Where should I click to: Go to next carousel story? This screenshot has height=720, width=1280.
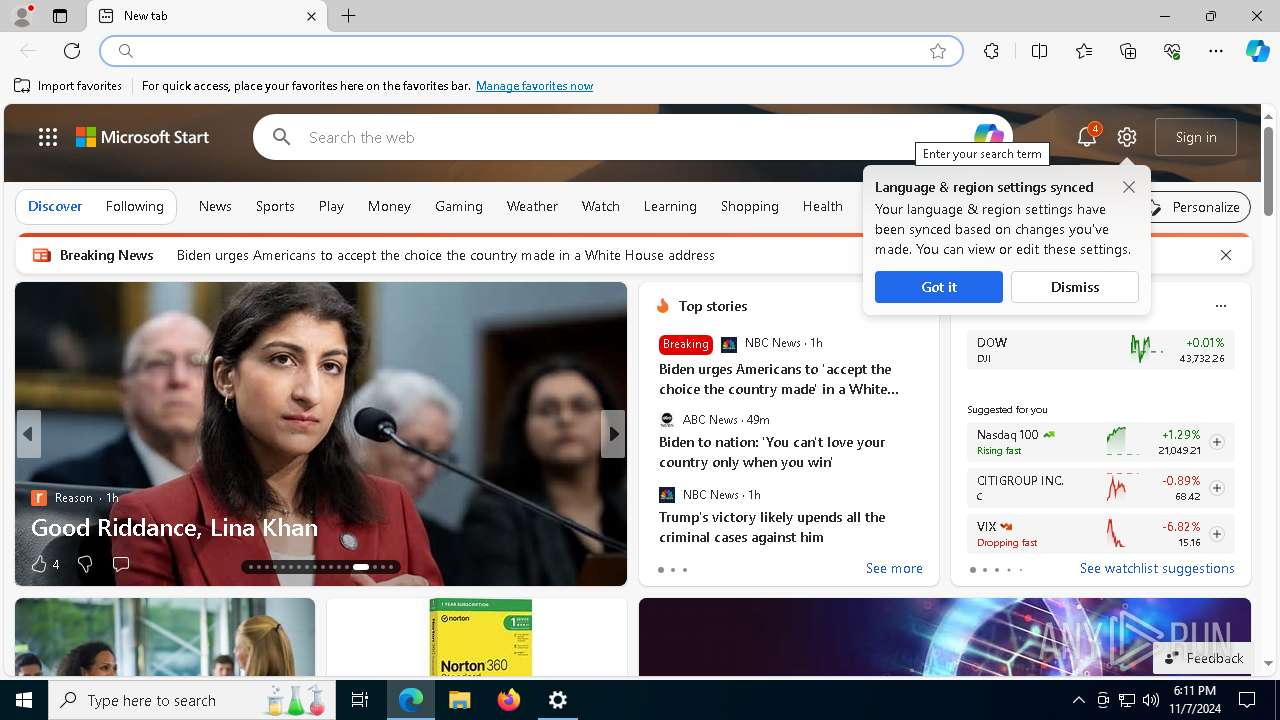(613, 434)
